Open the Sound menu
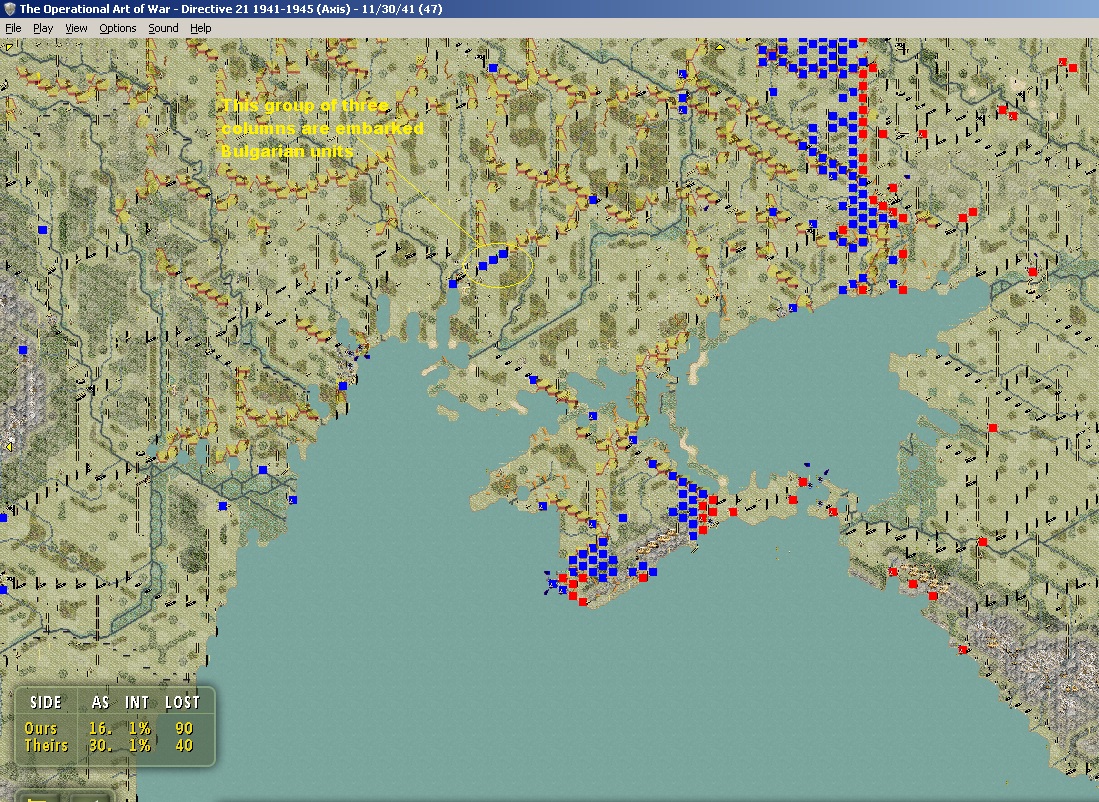This screenshot has height=802, width=1099. pos(163,28)
